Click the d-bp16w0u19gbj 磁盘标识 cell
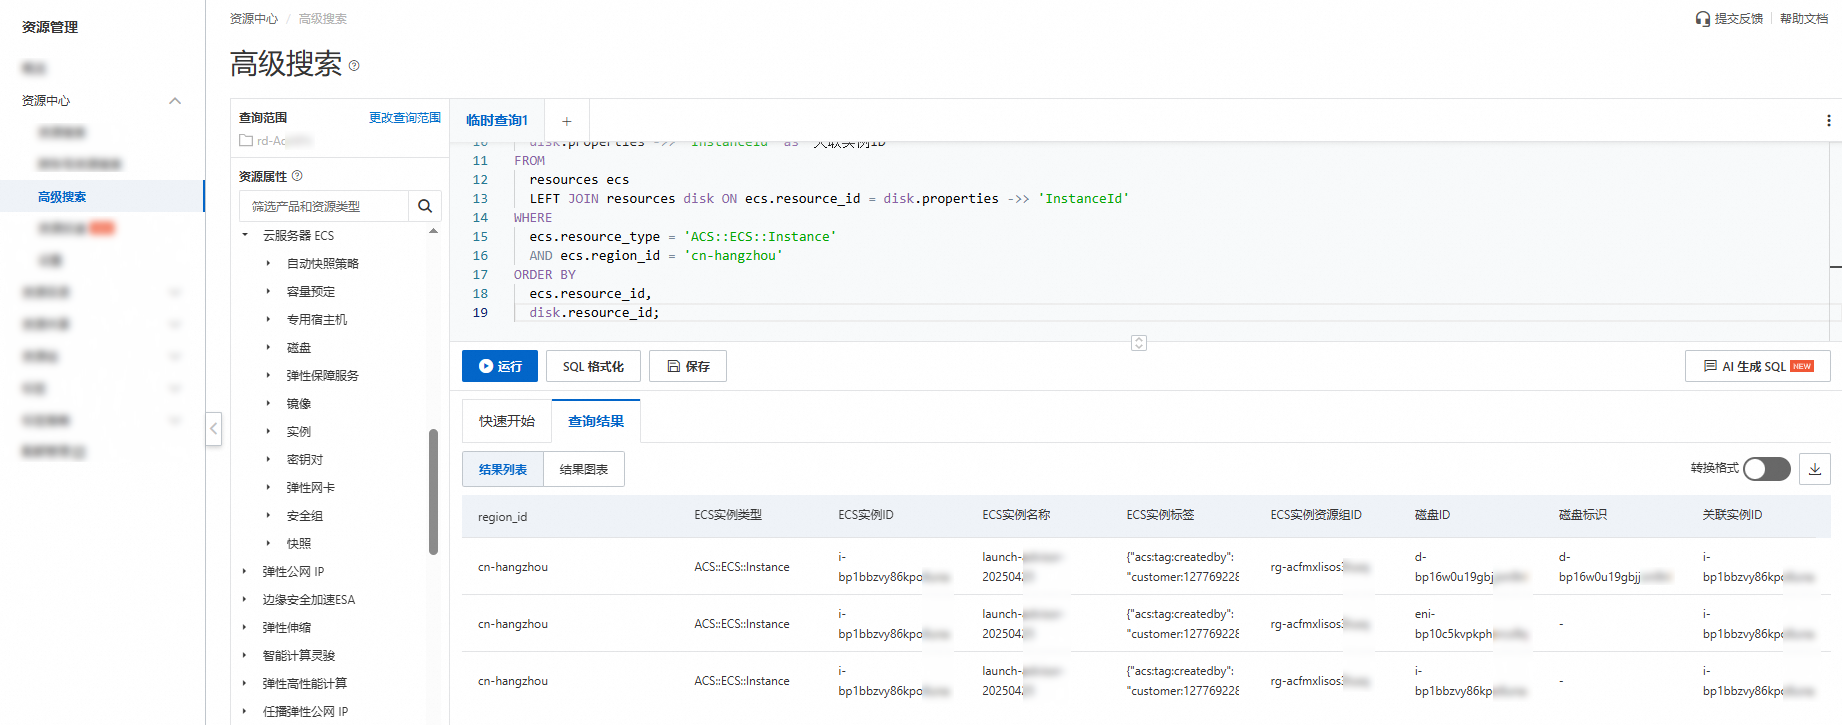 (1614, 567)
